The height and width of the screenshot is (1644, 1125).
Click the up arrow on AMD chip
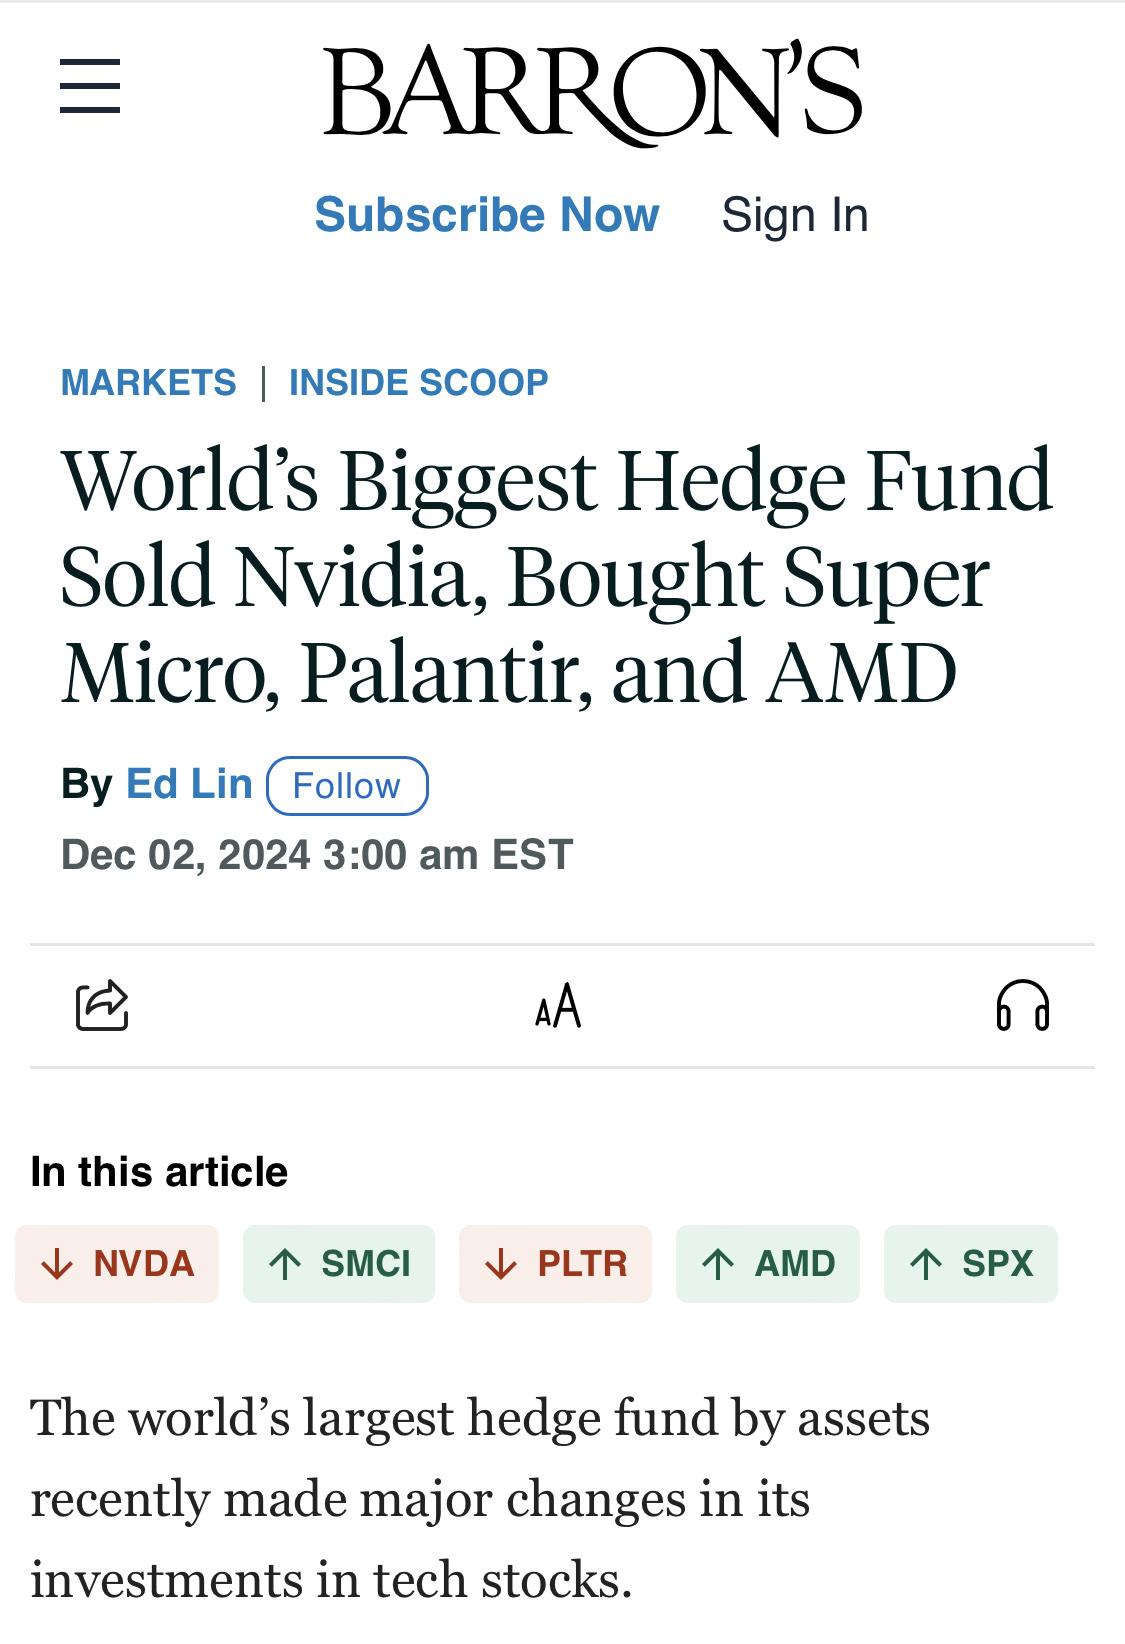[x=718, y=1264]
